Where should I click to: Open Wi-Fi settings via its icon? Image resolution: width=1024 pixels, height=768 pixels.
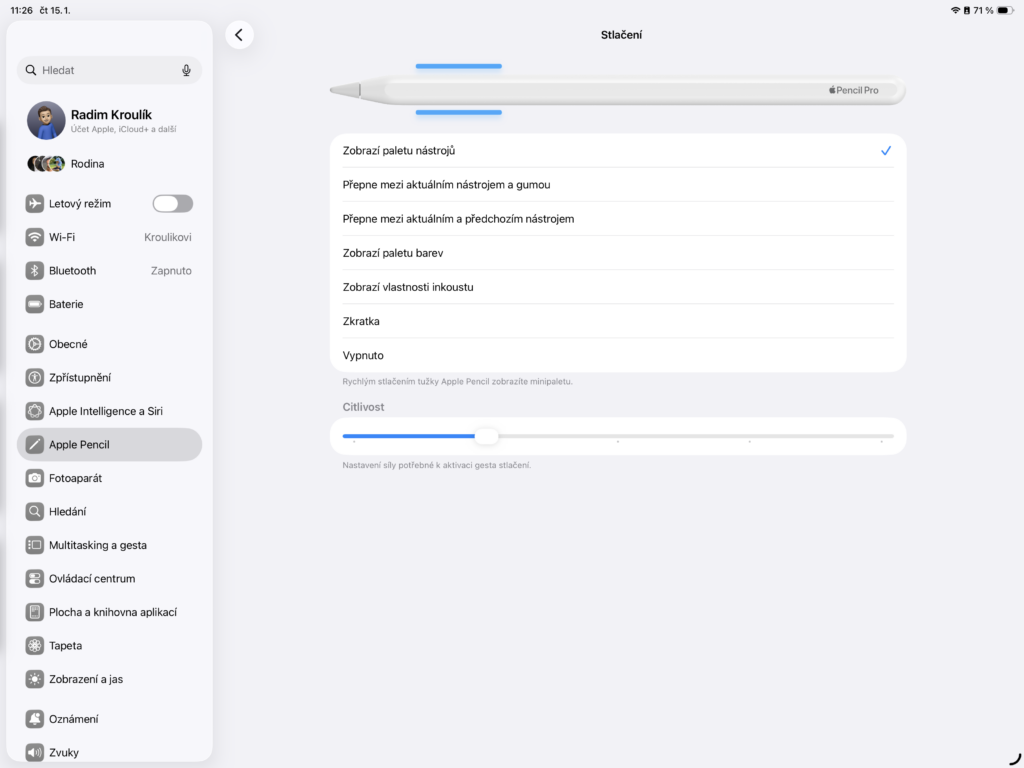pyautogui.click(x=35, y=237)
